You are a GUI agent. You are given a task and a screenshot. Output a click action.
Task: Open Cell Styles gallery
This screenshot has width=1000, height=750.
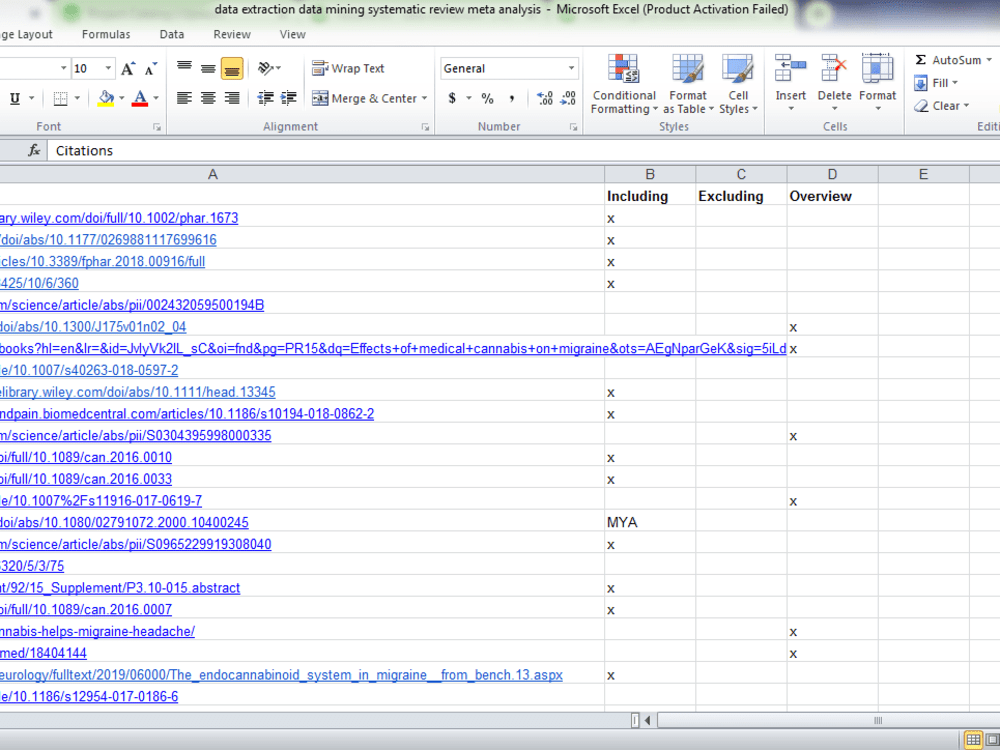click(x=738, y=84)
